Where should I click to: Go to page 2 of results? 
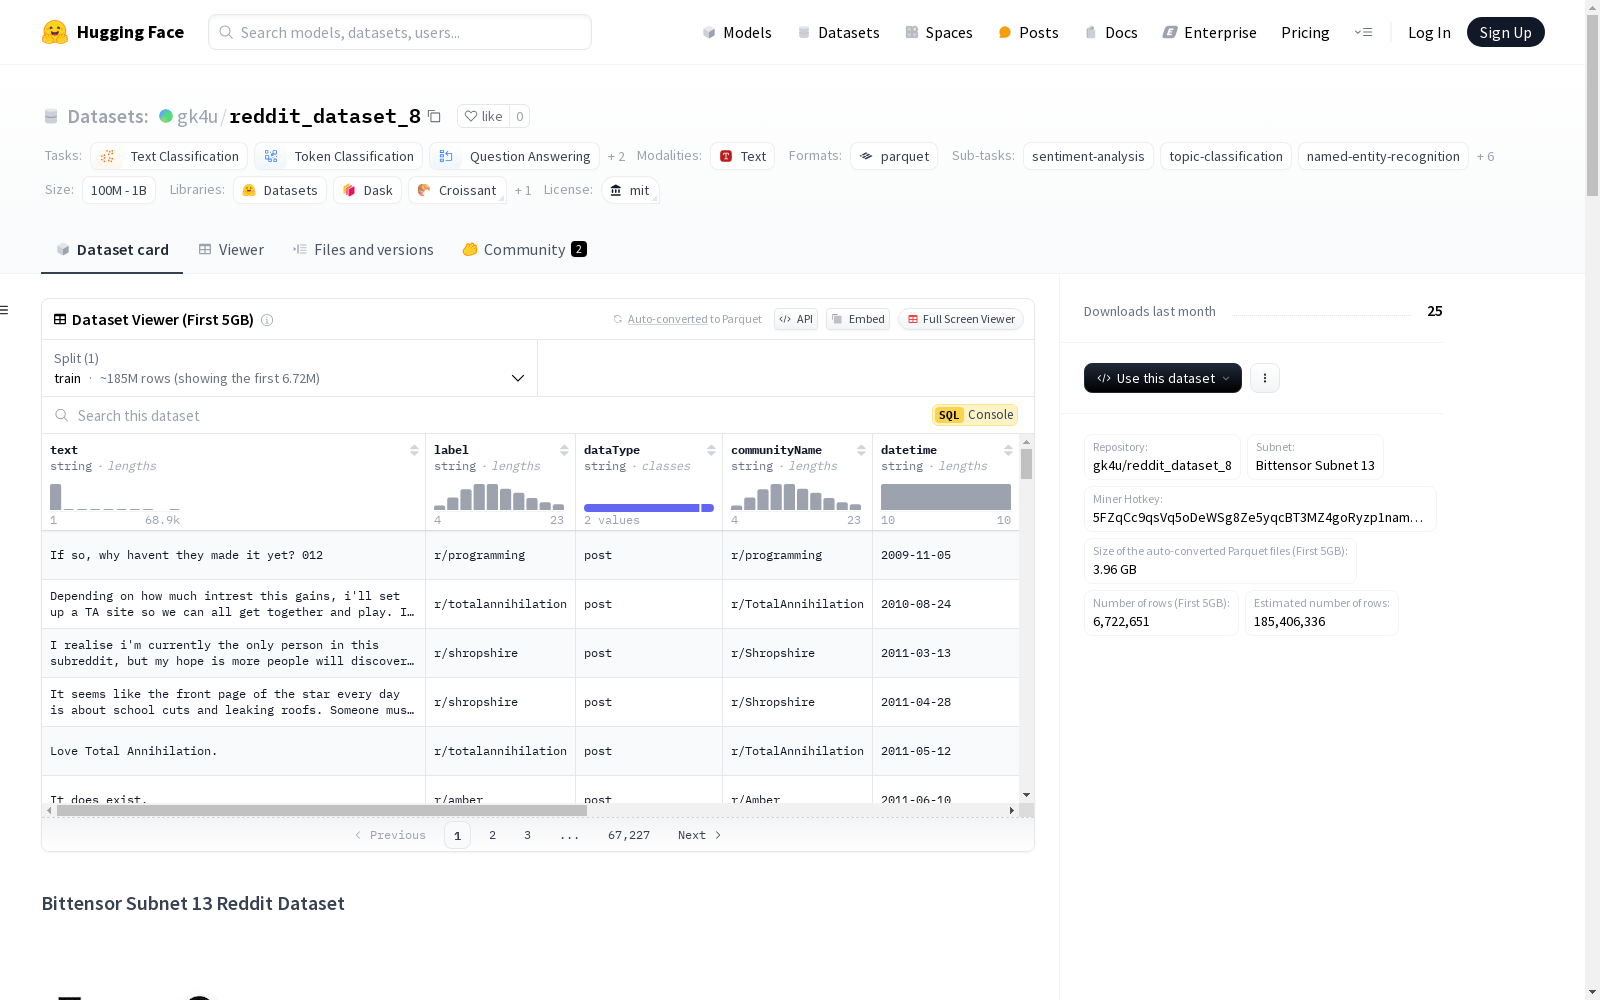[x=492, y=835]
